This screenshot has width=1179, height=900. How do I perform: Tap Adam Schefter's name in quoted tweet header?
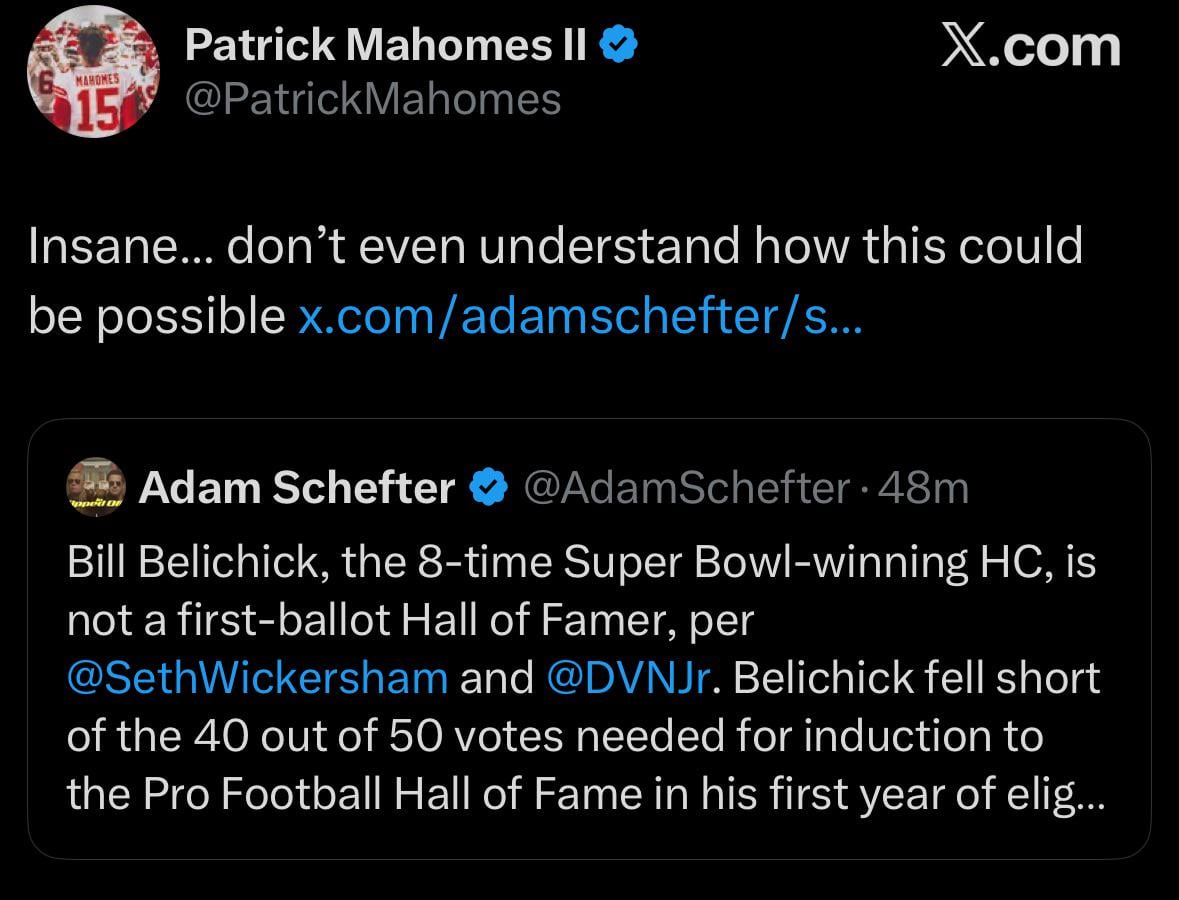pyautogui.click(x=300, y=489)
